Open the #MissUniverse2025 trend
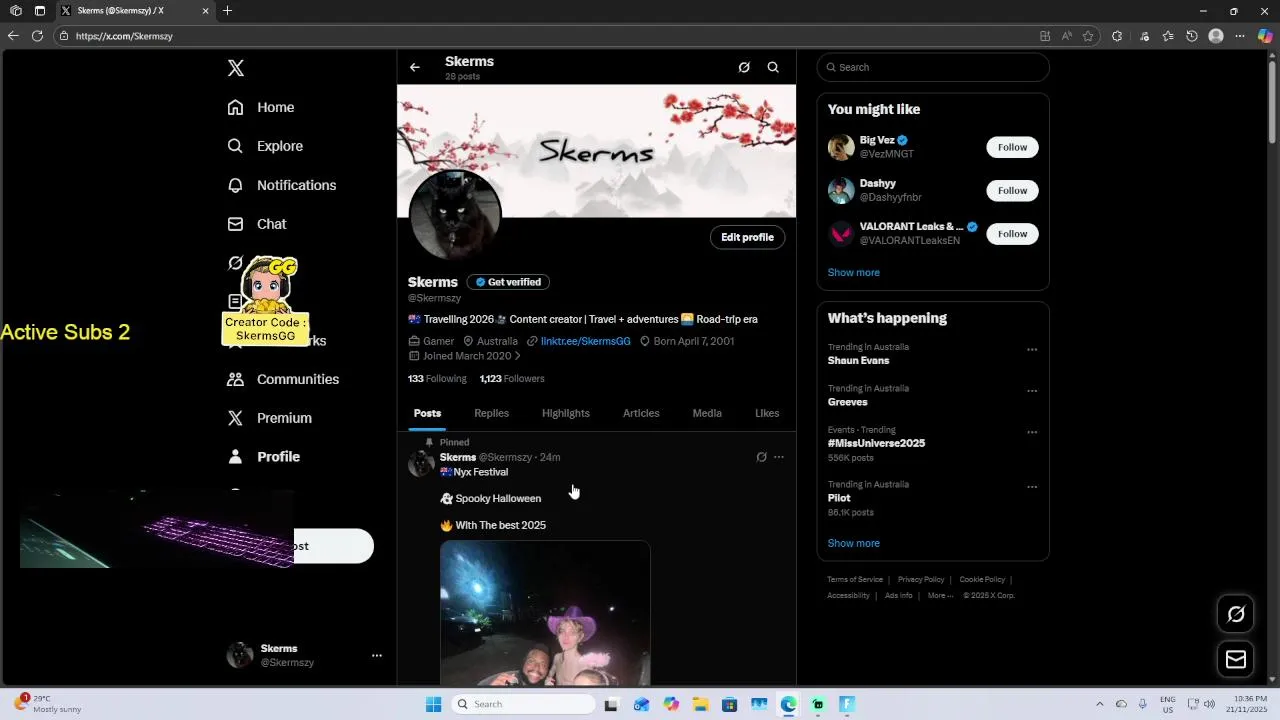Viewport: 1280px width, 720px height. [876, 443]
